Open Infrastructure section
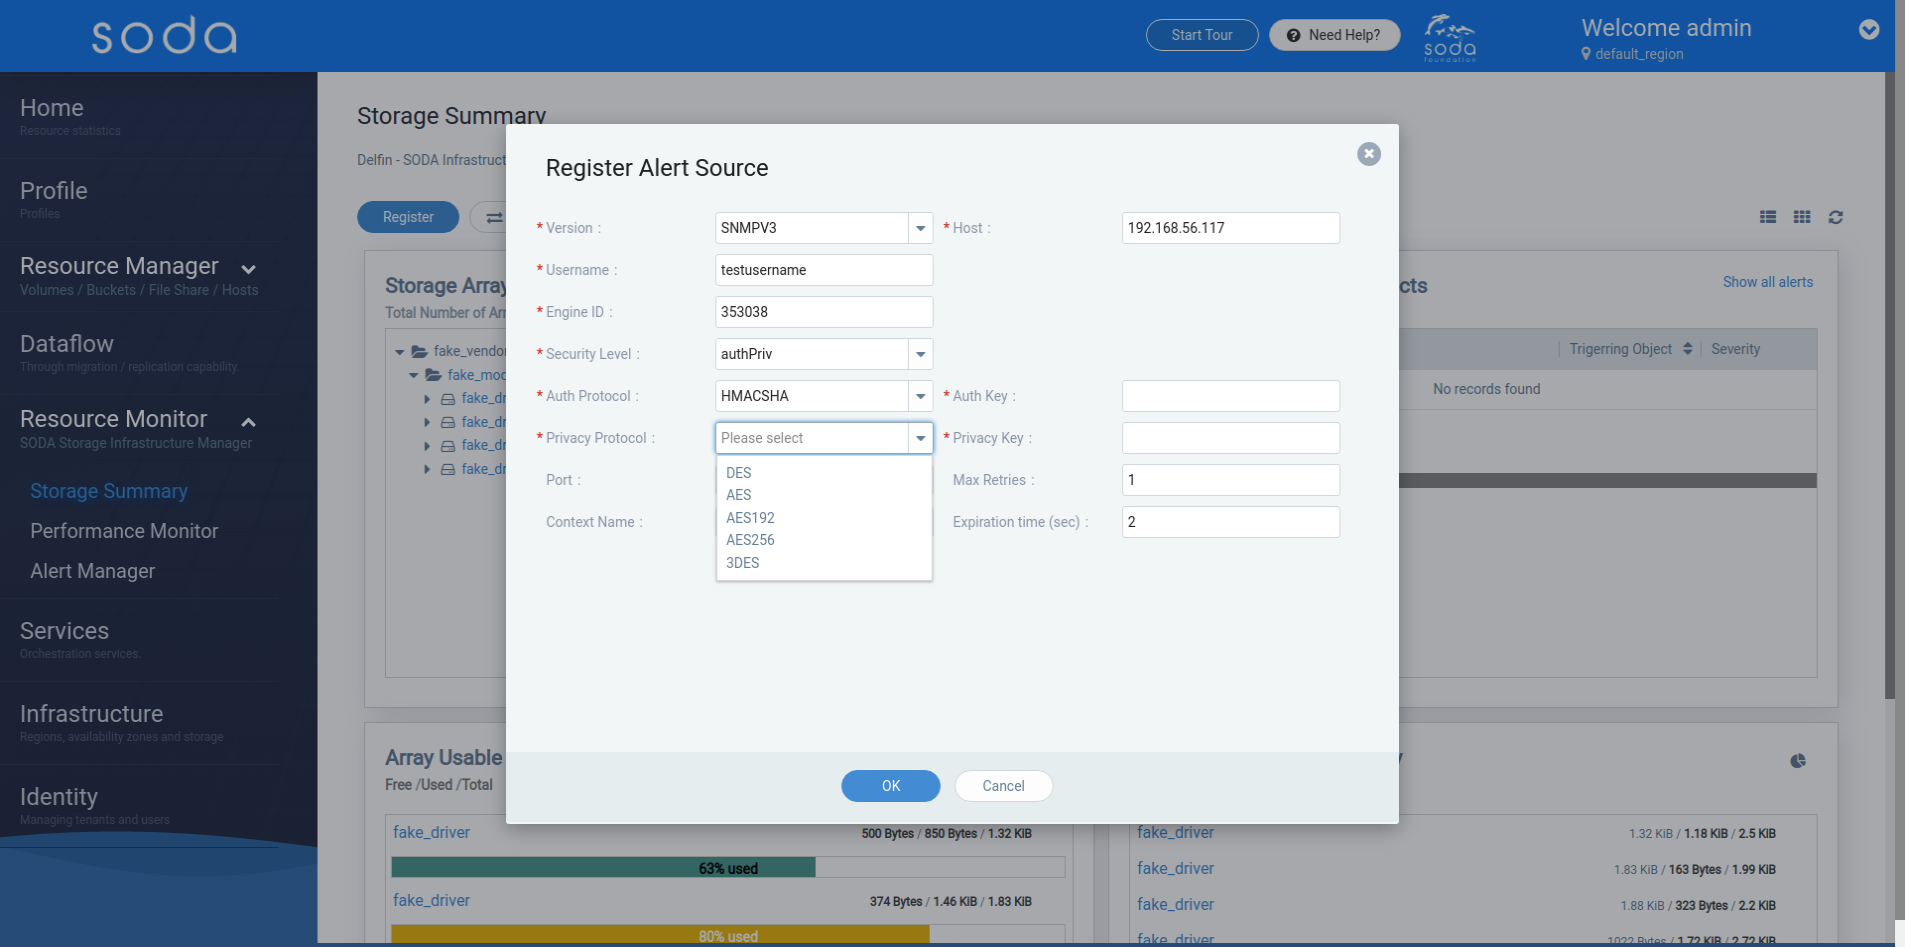Image resolution: width=1905 pixels, height=947 pixels. point(92,714)
